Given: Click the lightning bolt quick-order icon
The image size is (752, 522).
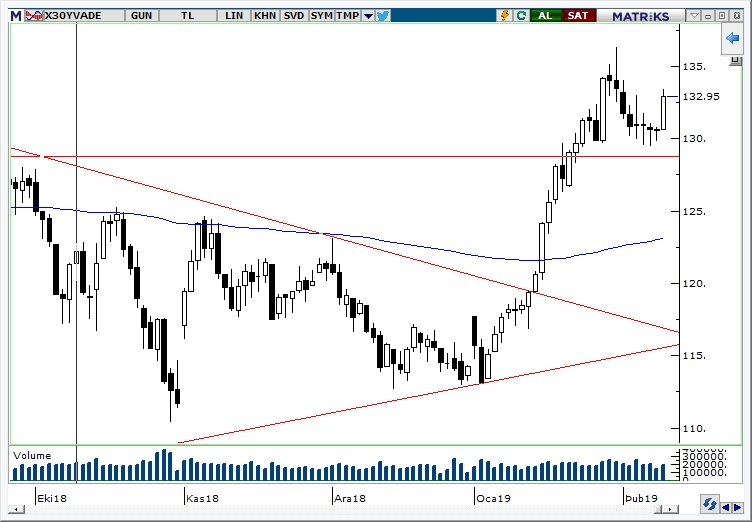Looking at the screenshot, I should (505, 16).
